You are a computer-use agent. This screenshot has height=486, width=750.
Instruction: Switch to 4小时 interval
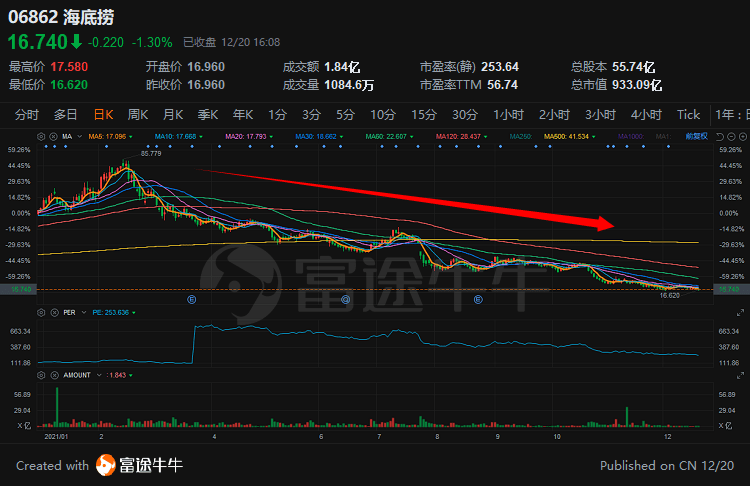pyautogui.click(x=646, y=115)
